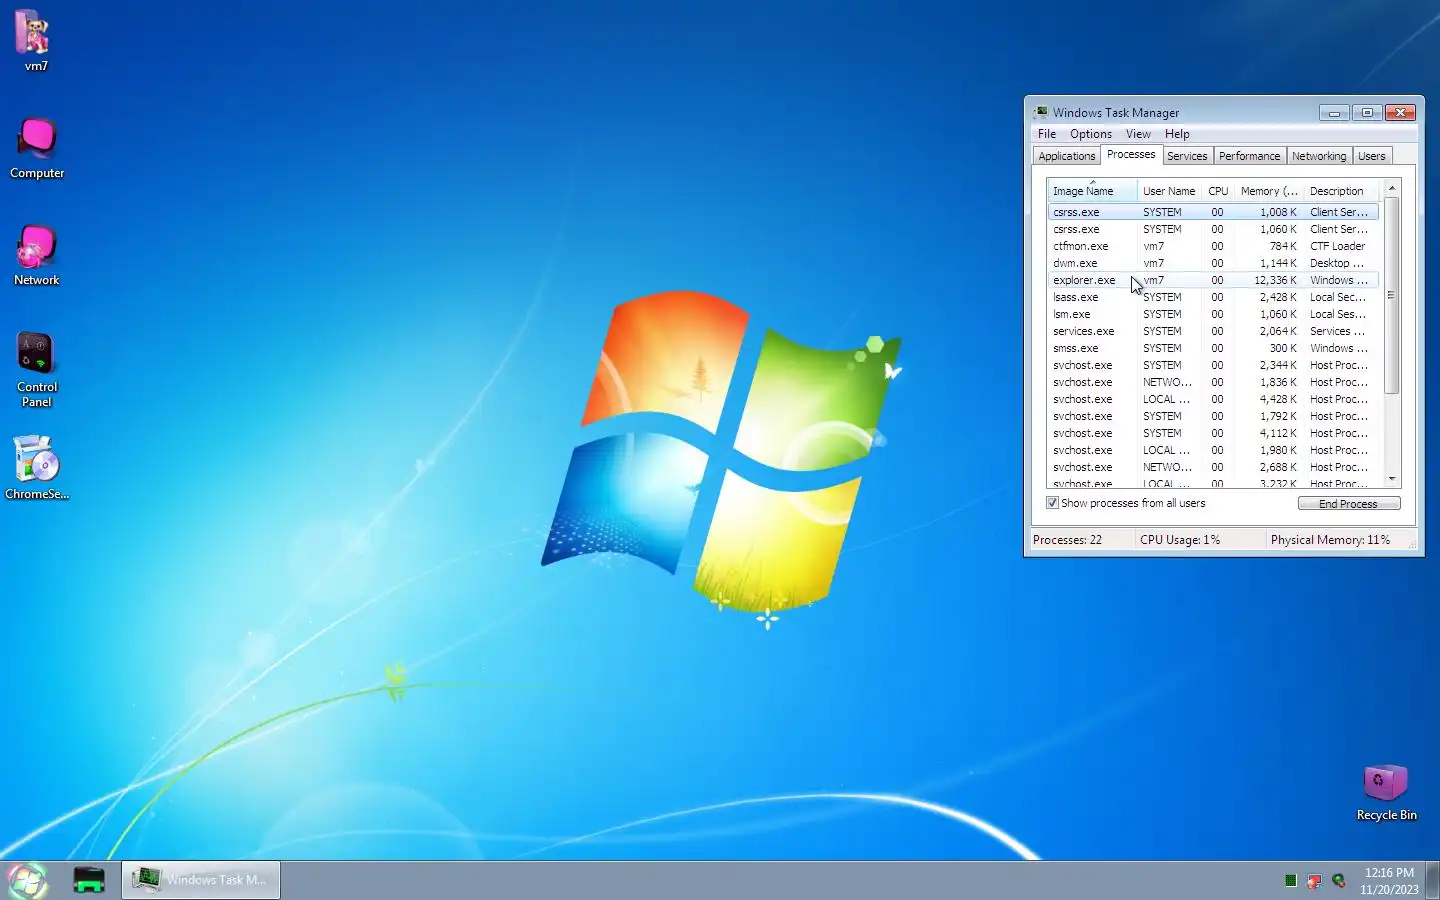Image resolution: width=1440 pixels, height=900 pixels.
Task: Select the svchost.exe row using 4,428 K
Action: tap(1213, 399)
